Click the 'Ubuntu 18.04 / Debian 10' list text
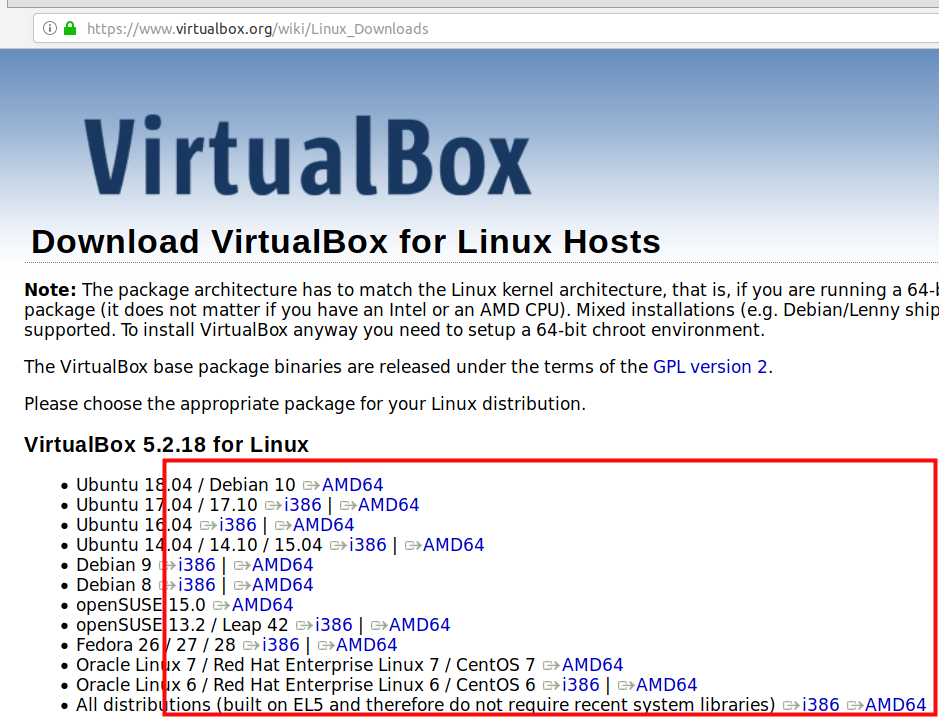The height and width of the screenshot is (722, 939). 186,484
